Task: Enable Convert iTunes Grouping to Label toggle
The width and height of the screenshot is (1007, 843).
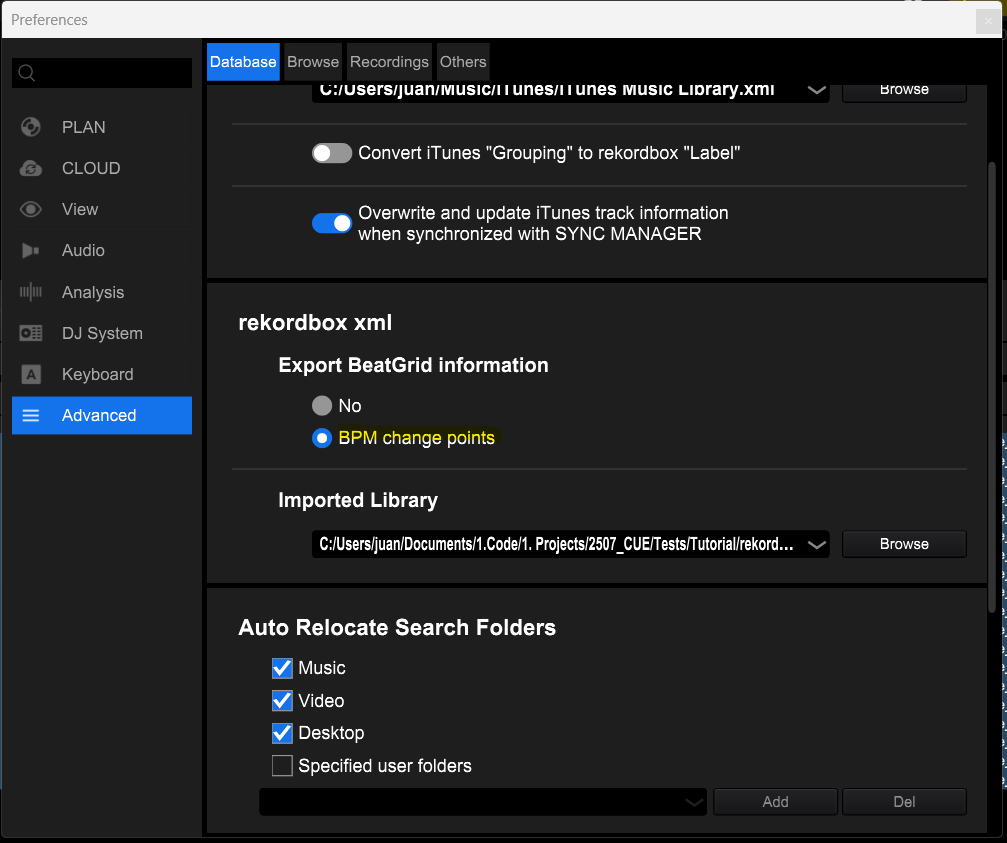Action: click(332, 153)
